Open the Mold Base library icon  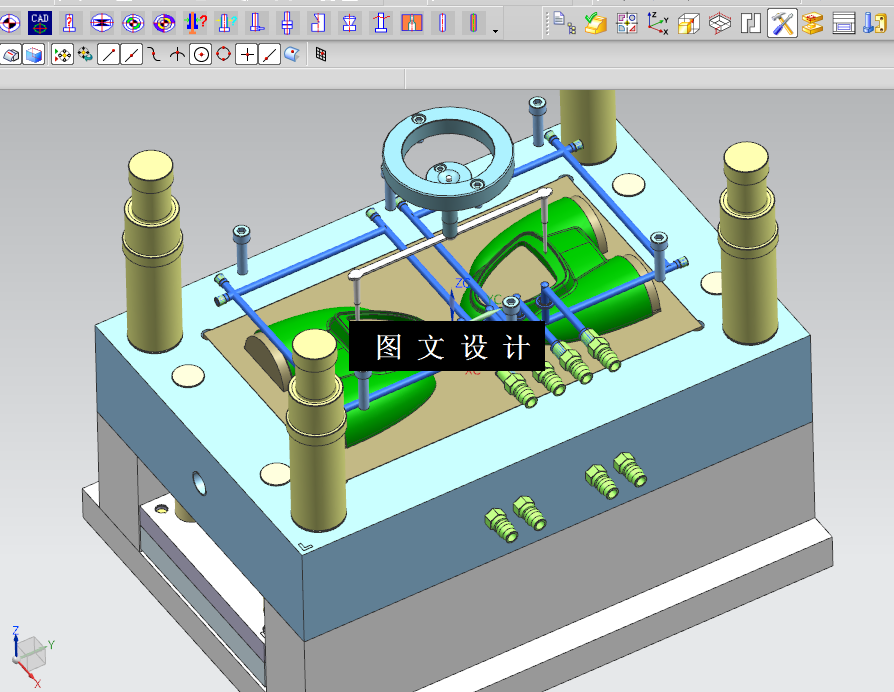click(843, 24)
